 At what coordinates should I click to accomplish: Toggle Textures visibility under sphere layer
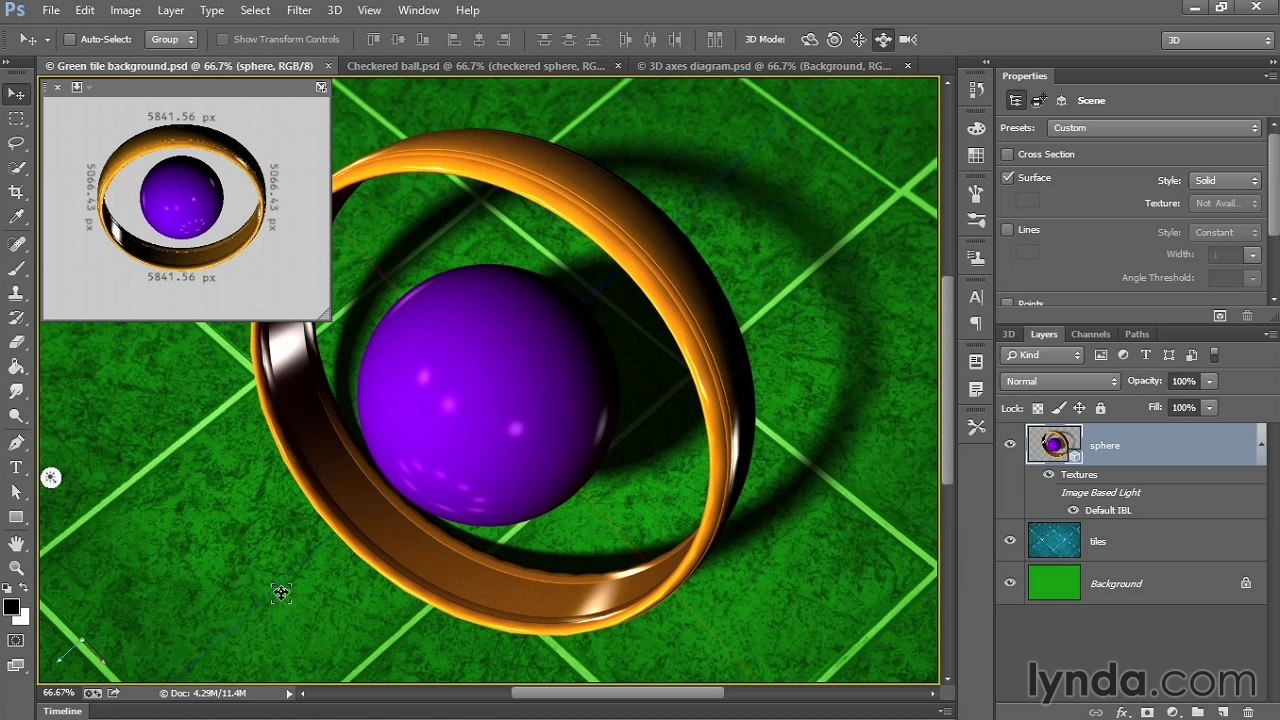(x=1048, y=474)
